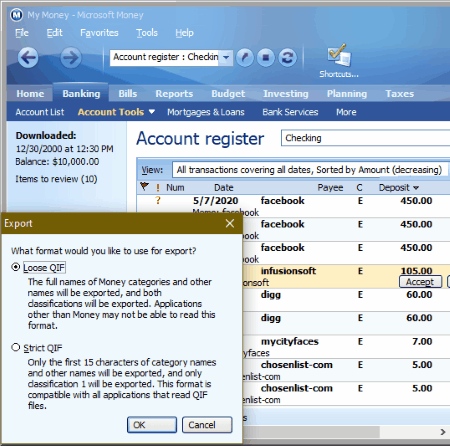Click the 105.00 deposit amount
The image size is (450, 446).
click(x=416, y=270)
